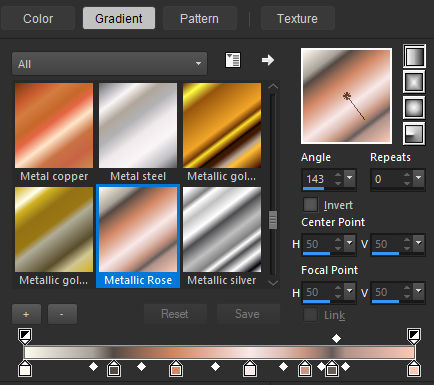This screenshot has width=434, height=385.
Task: Select midpoint diamond between pale pink and rose stops
Action: (283, 367)
